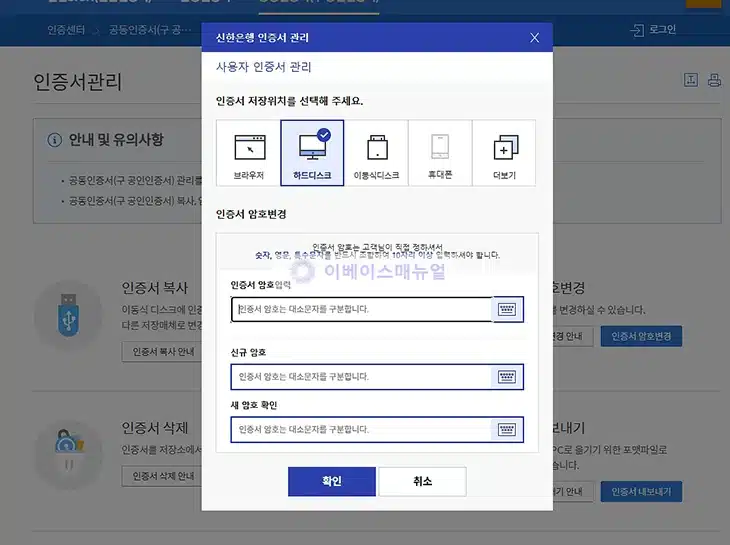
Task: Focus the 신규 암호 input field
Action: [x=362, y=377]
